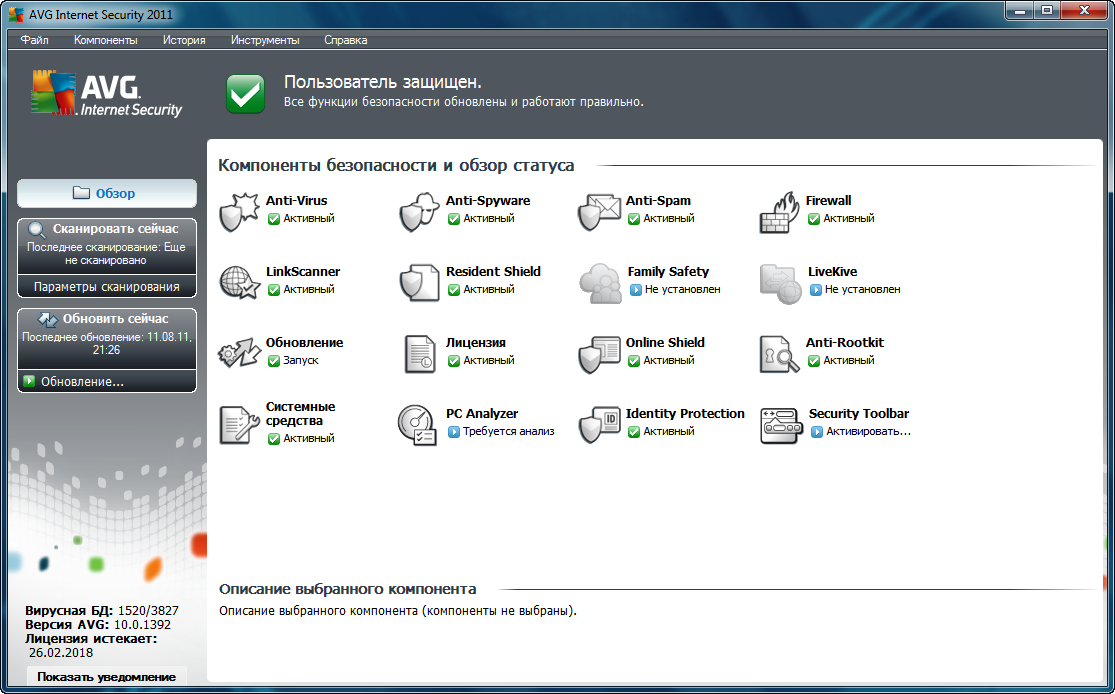Select the Обзор tab in sidebar
This screenshot has height=694, width=1115.
coord(107,193)
